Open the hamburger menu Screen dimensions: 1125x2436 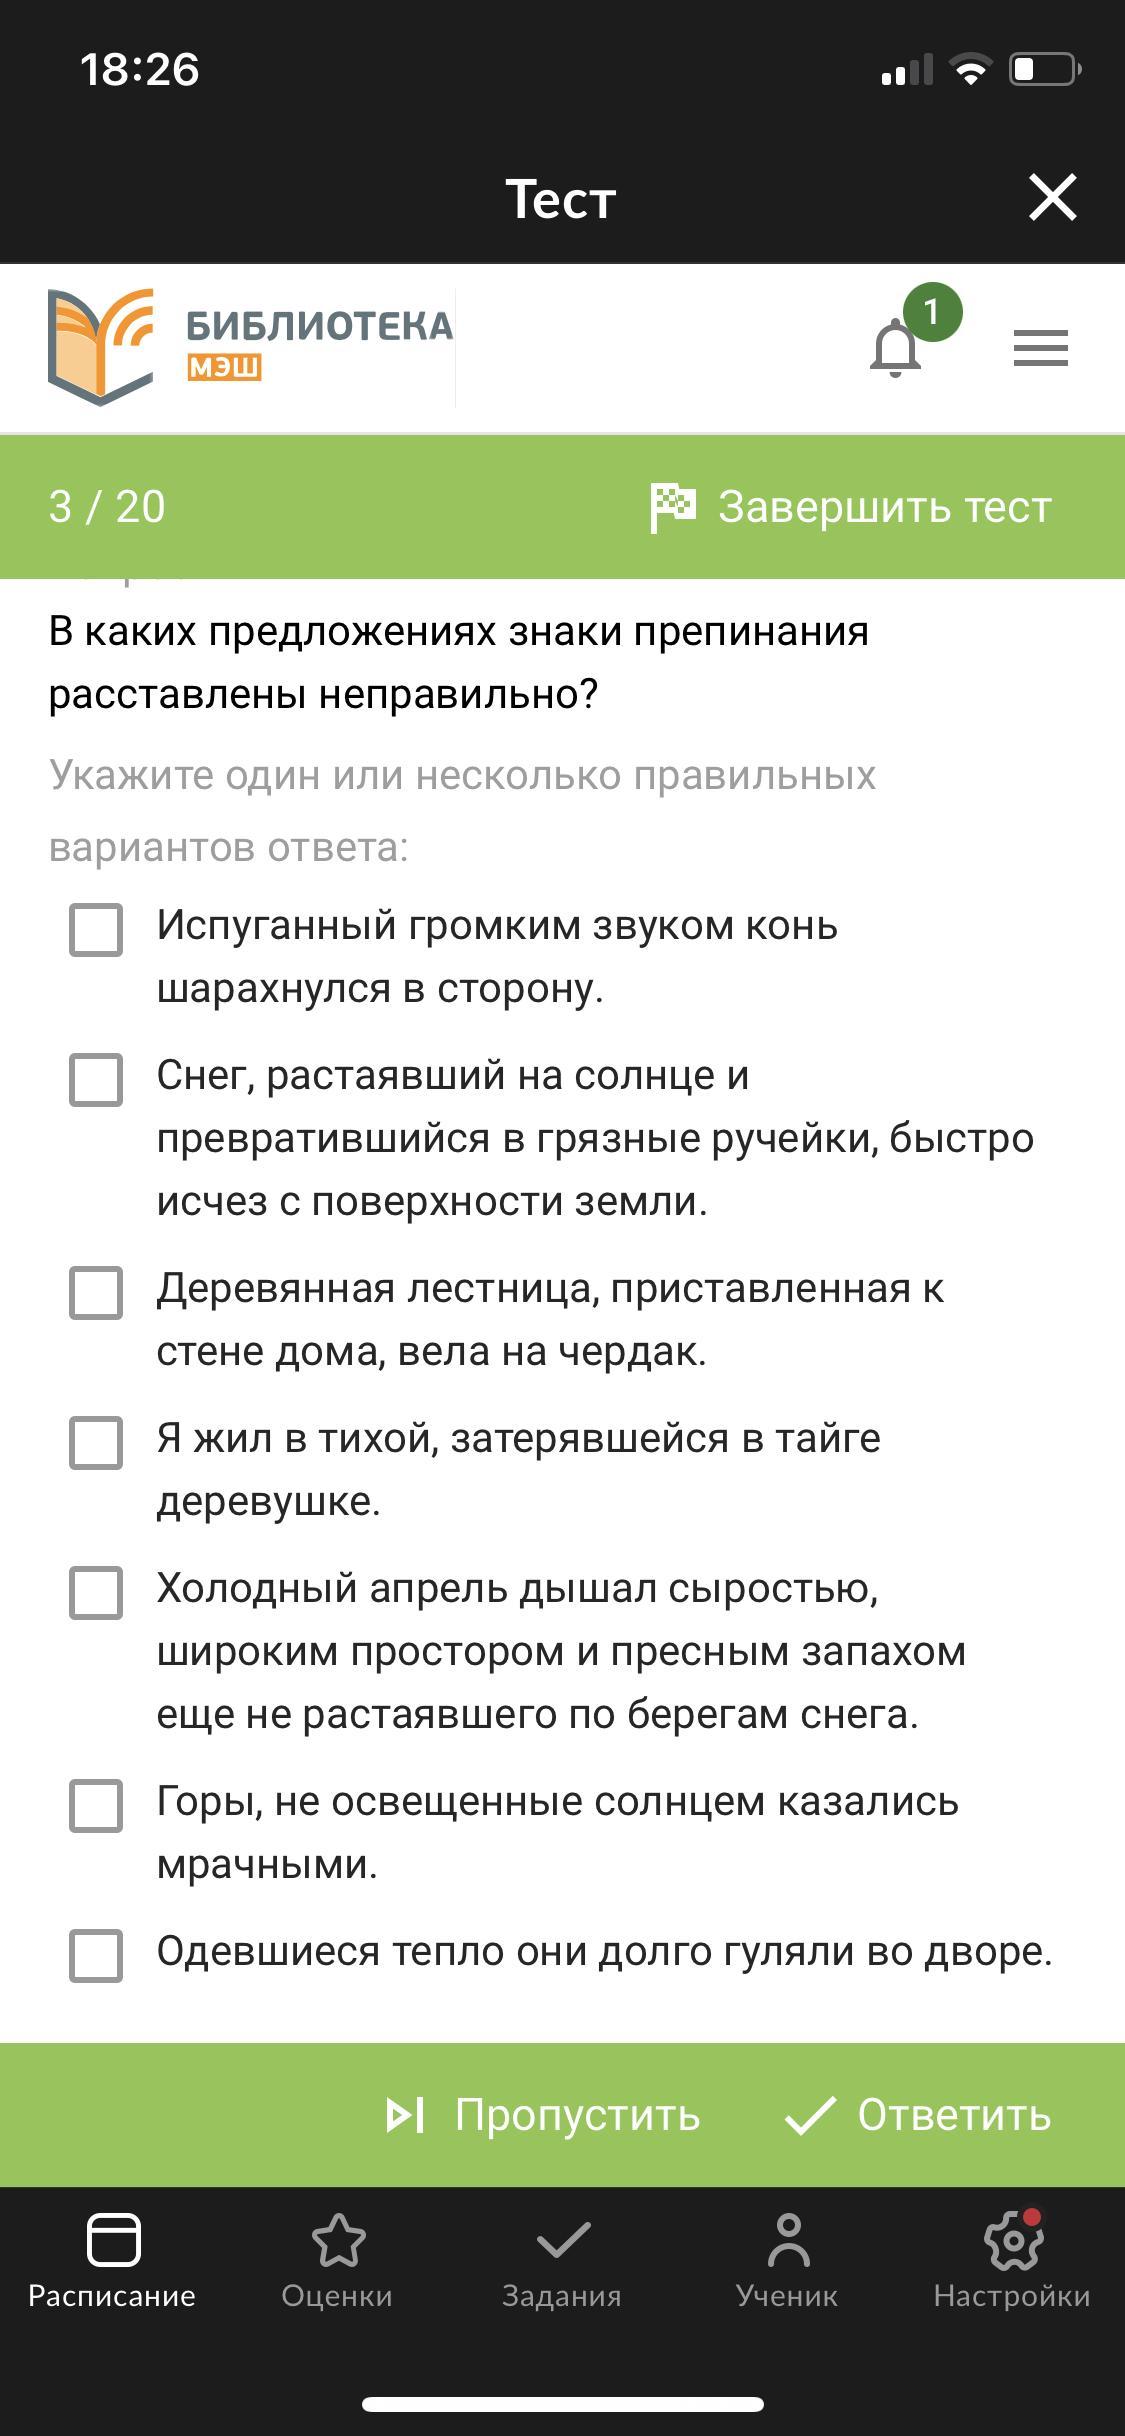pos(1040,348)
